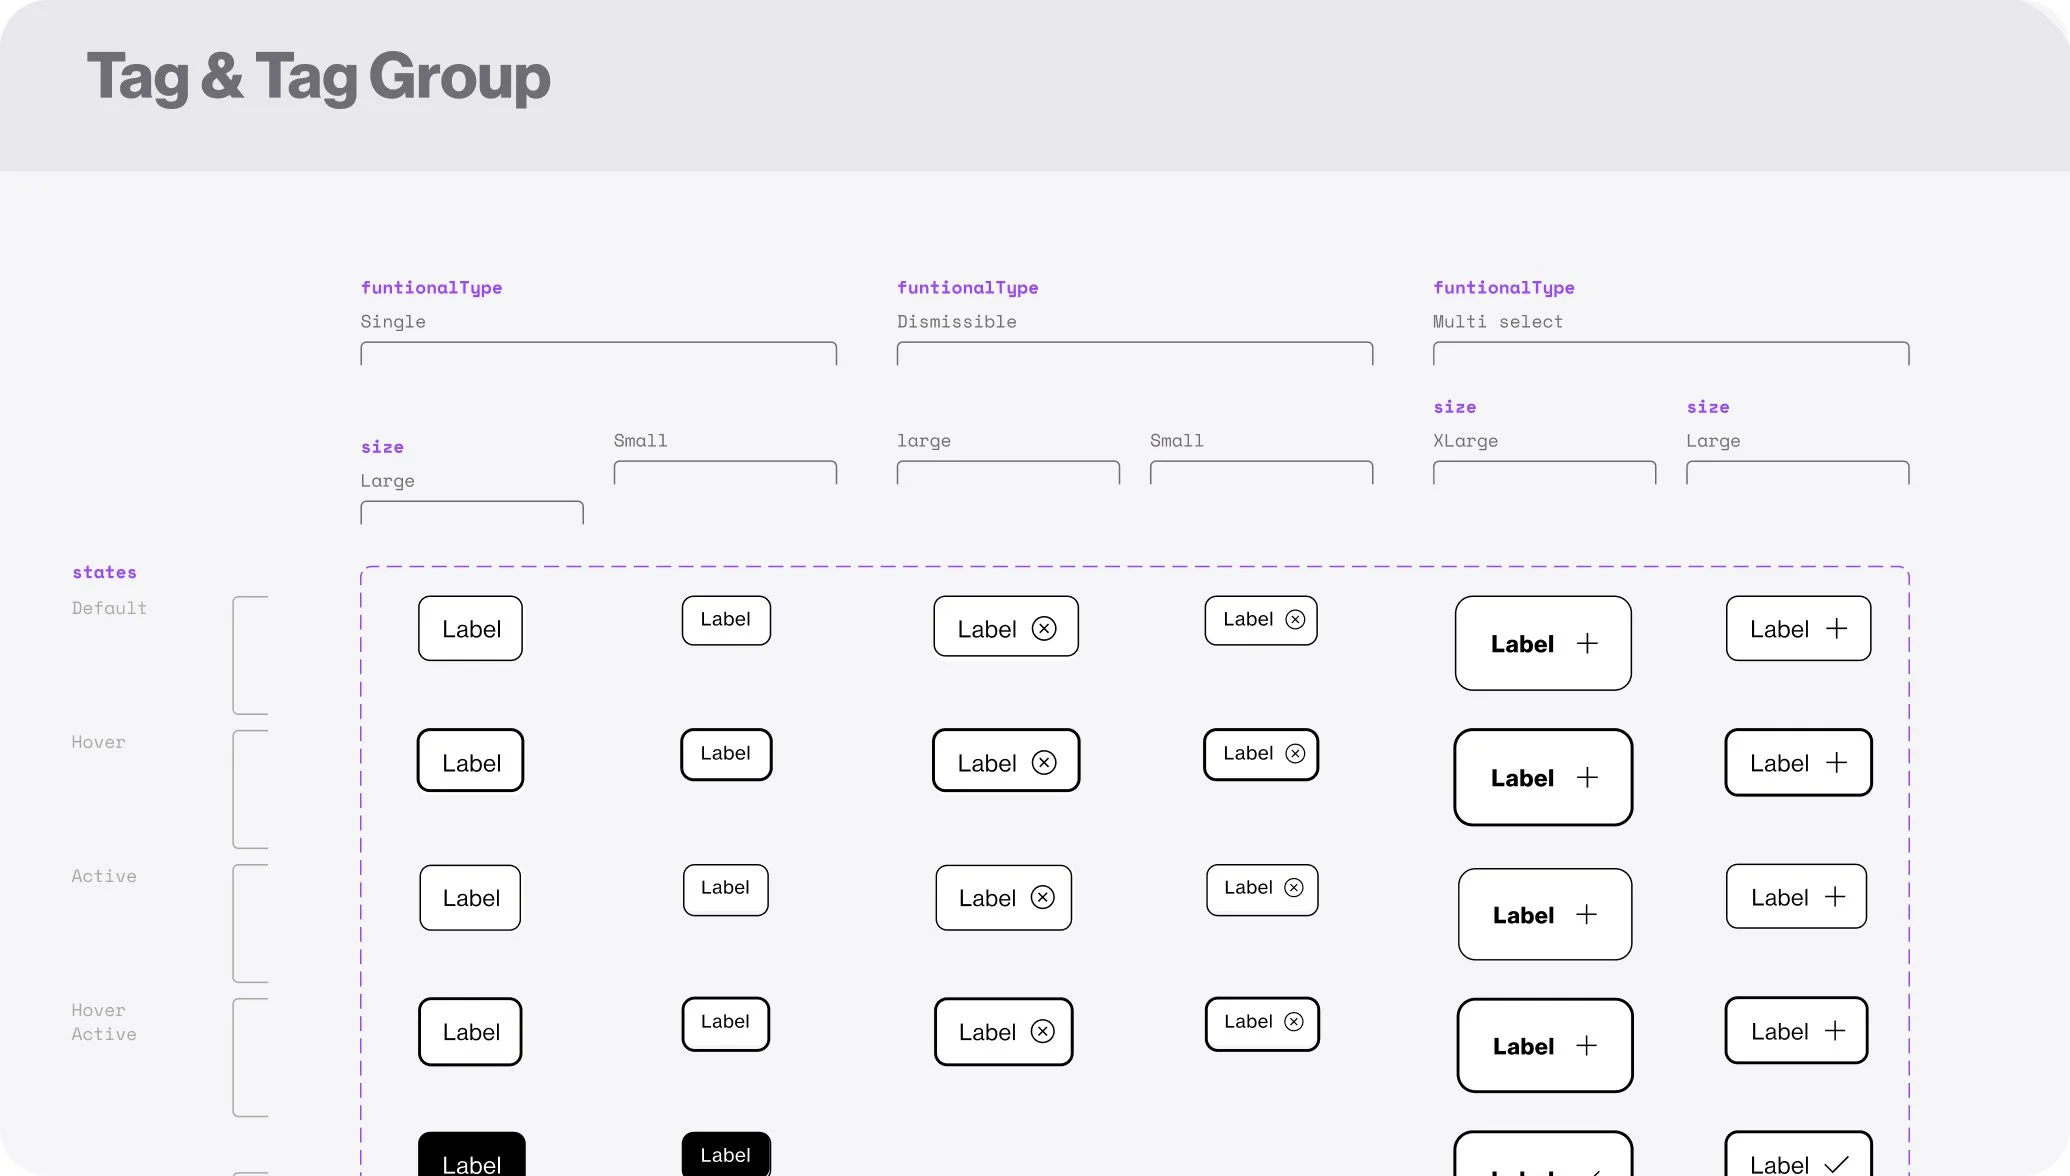The height and width of the screenshot is (1176, 2070).
Task: Click the XLarge size label
Action: click(x=1465, y=441)
